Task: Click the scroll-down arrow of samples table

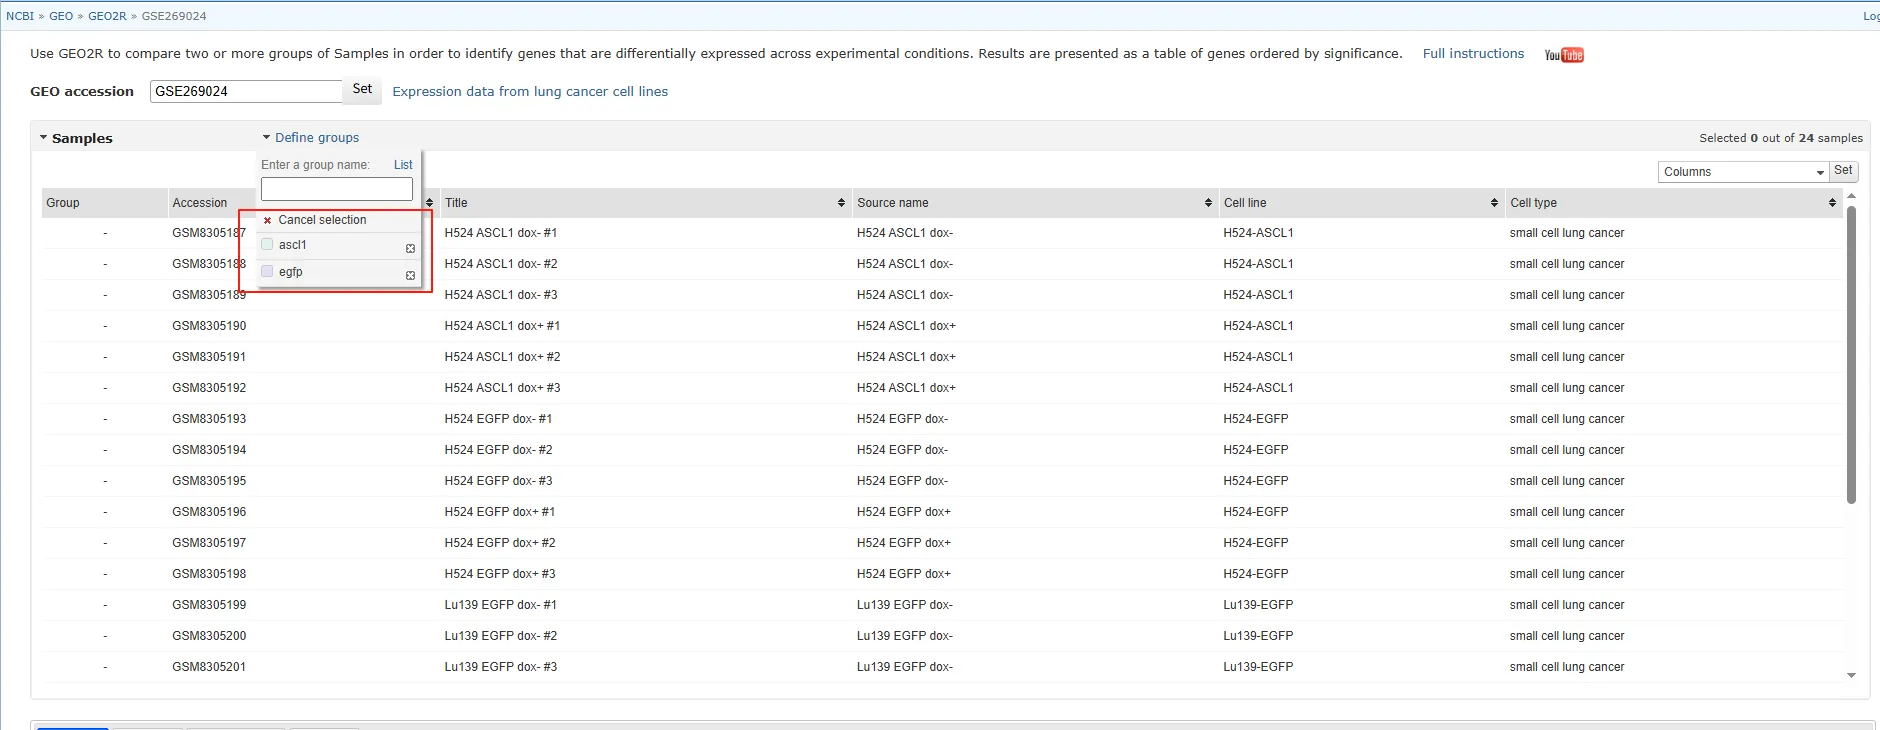Action: click(1851, 676)
